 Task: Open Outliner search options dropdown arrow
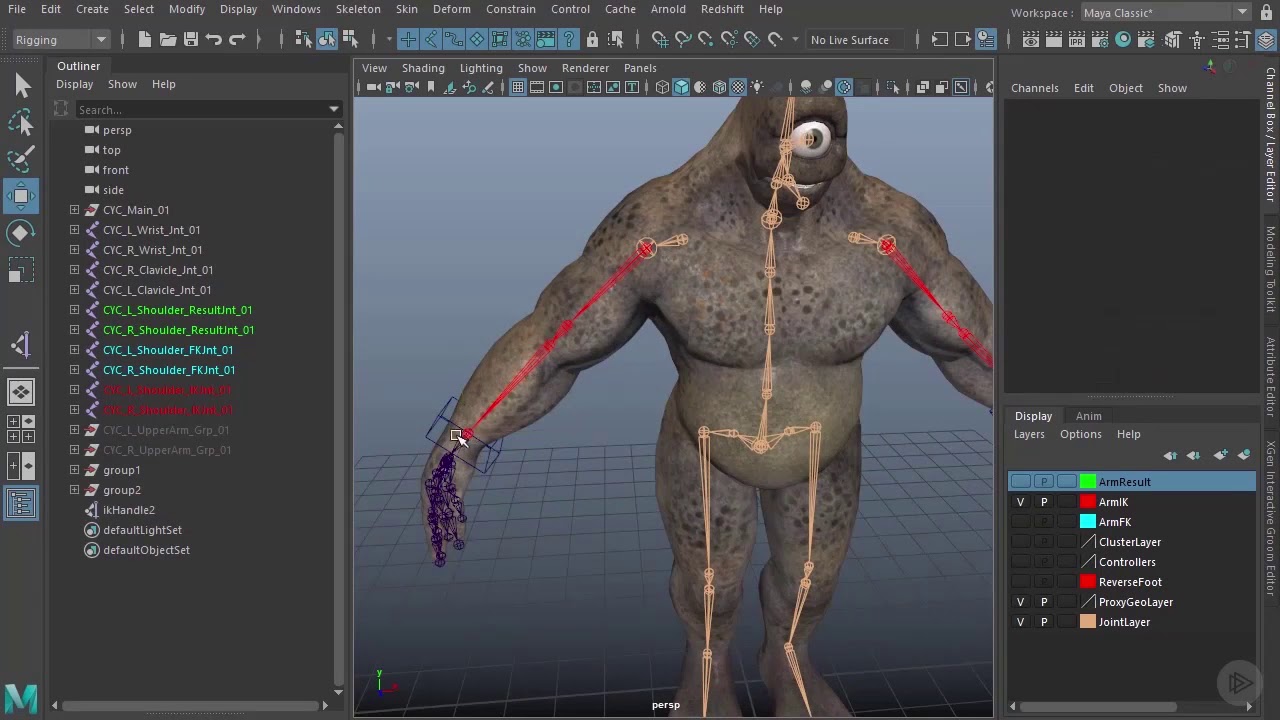pos(333,110)
